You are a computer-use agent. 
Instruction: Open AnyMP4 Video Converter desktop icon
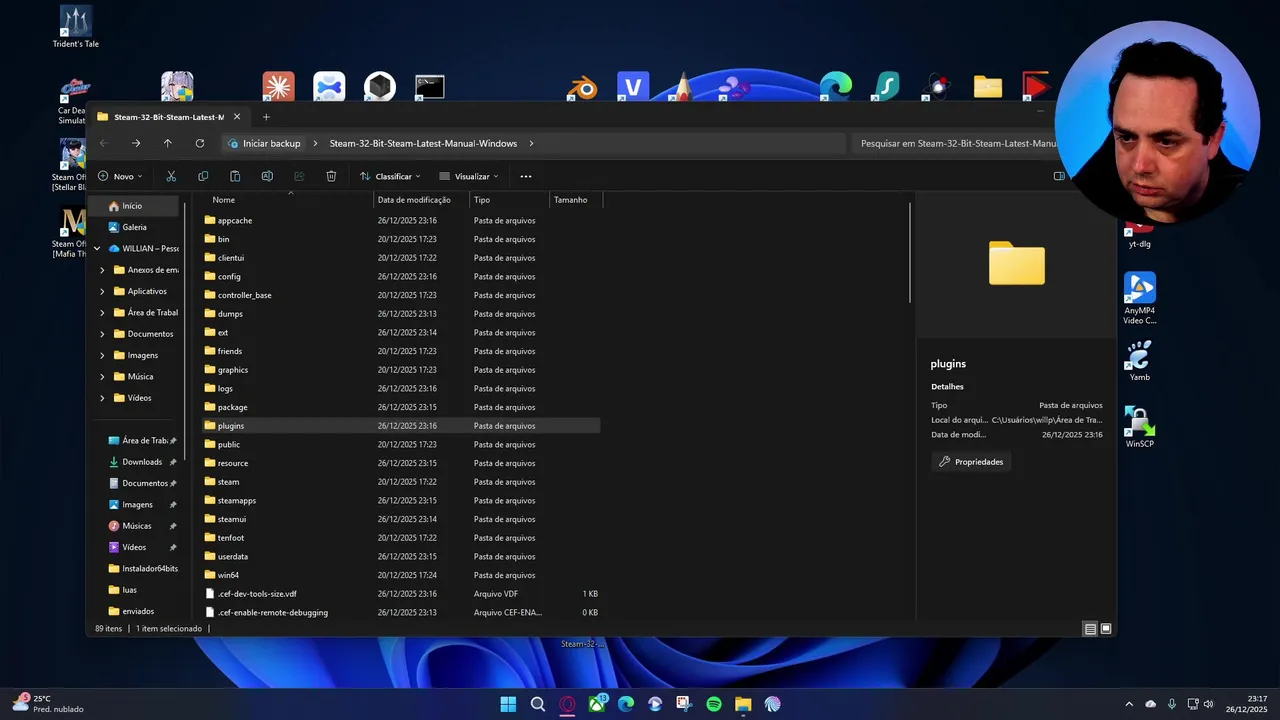tap(1140, 298)
